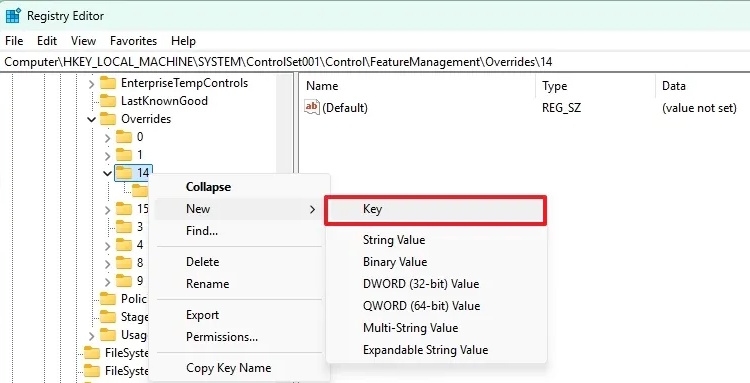Screen dimensions: 750x383
Task: Create a new QWORD (64-bit) Value
Action: pos(435,306)
